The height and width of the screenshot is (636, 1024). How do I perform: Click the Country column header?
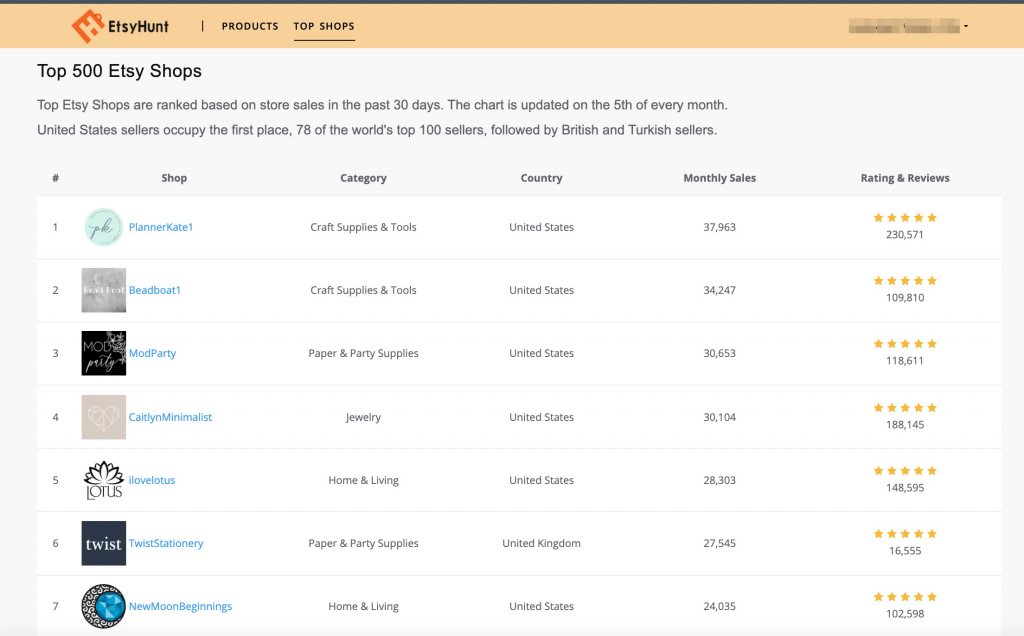[x=541, y=178]
